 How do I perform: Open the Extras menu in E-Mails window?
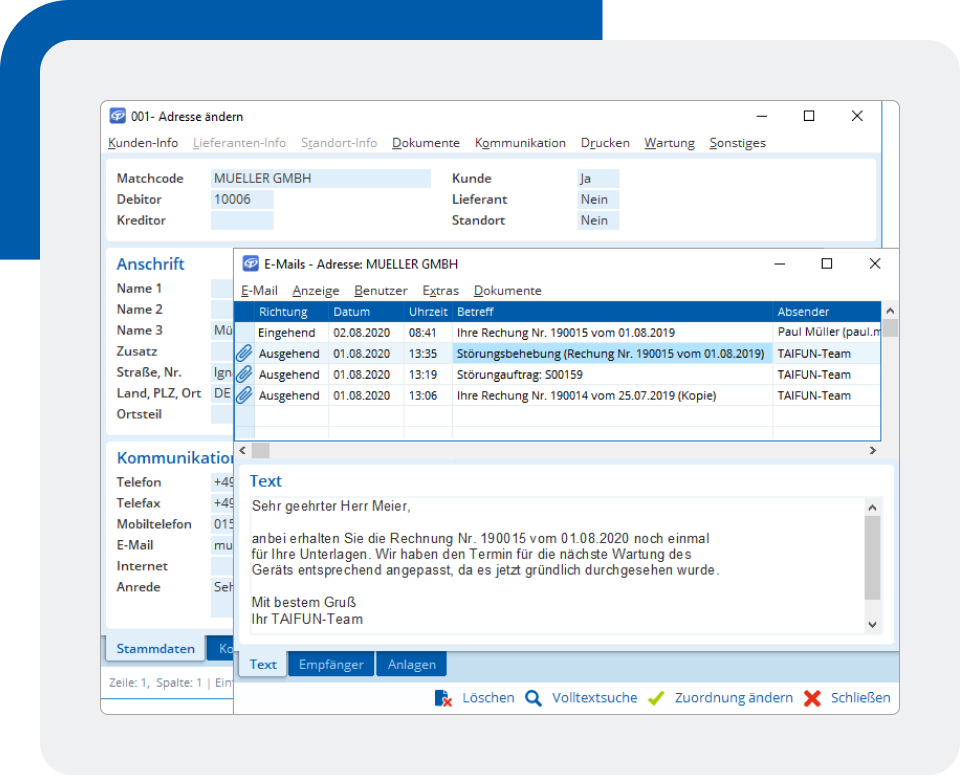tap(440, 291)
